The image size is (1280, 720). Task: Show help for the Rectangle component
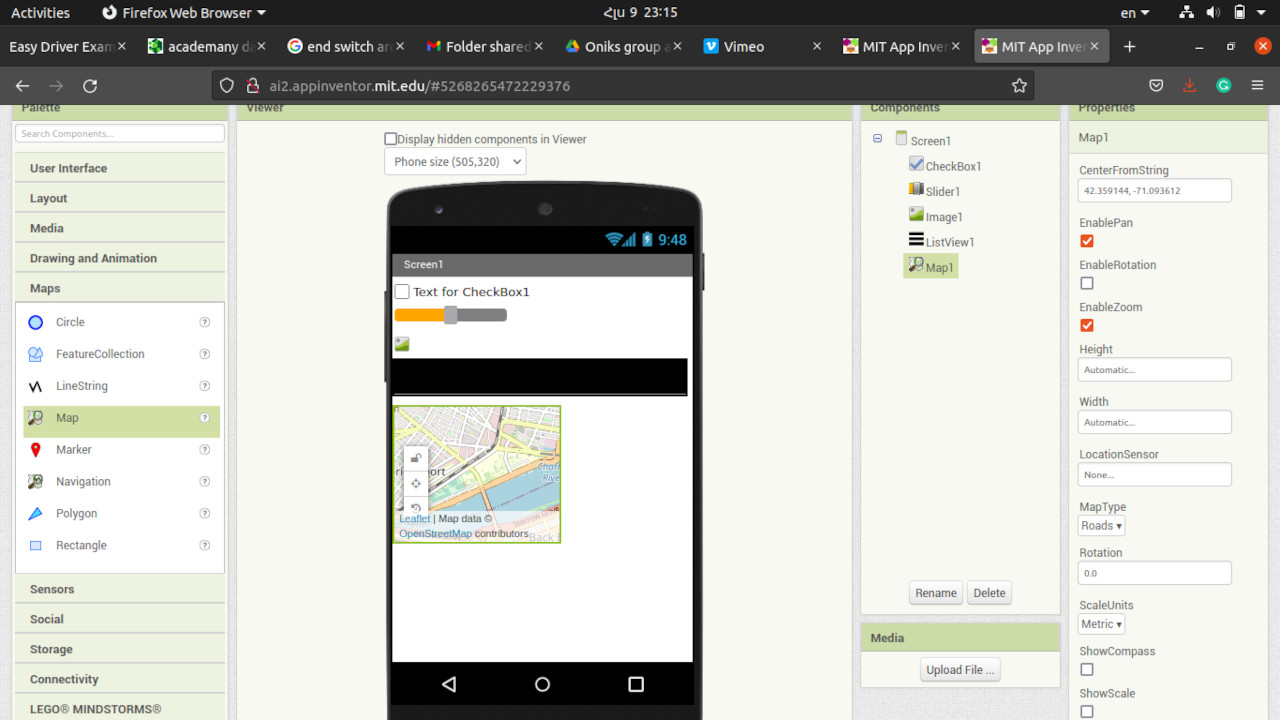(205, 546)
